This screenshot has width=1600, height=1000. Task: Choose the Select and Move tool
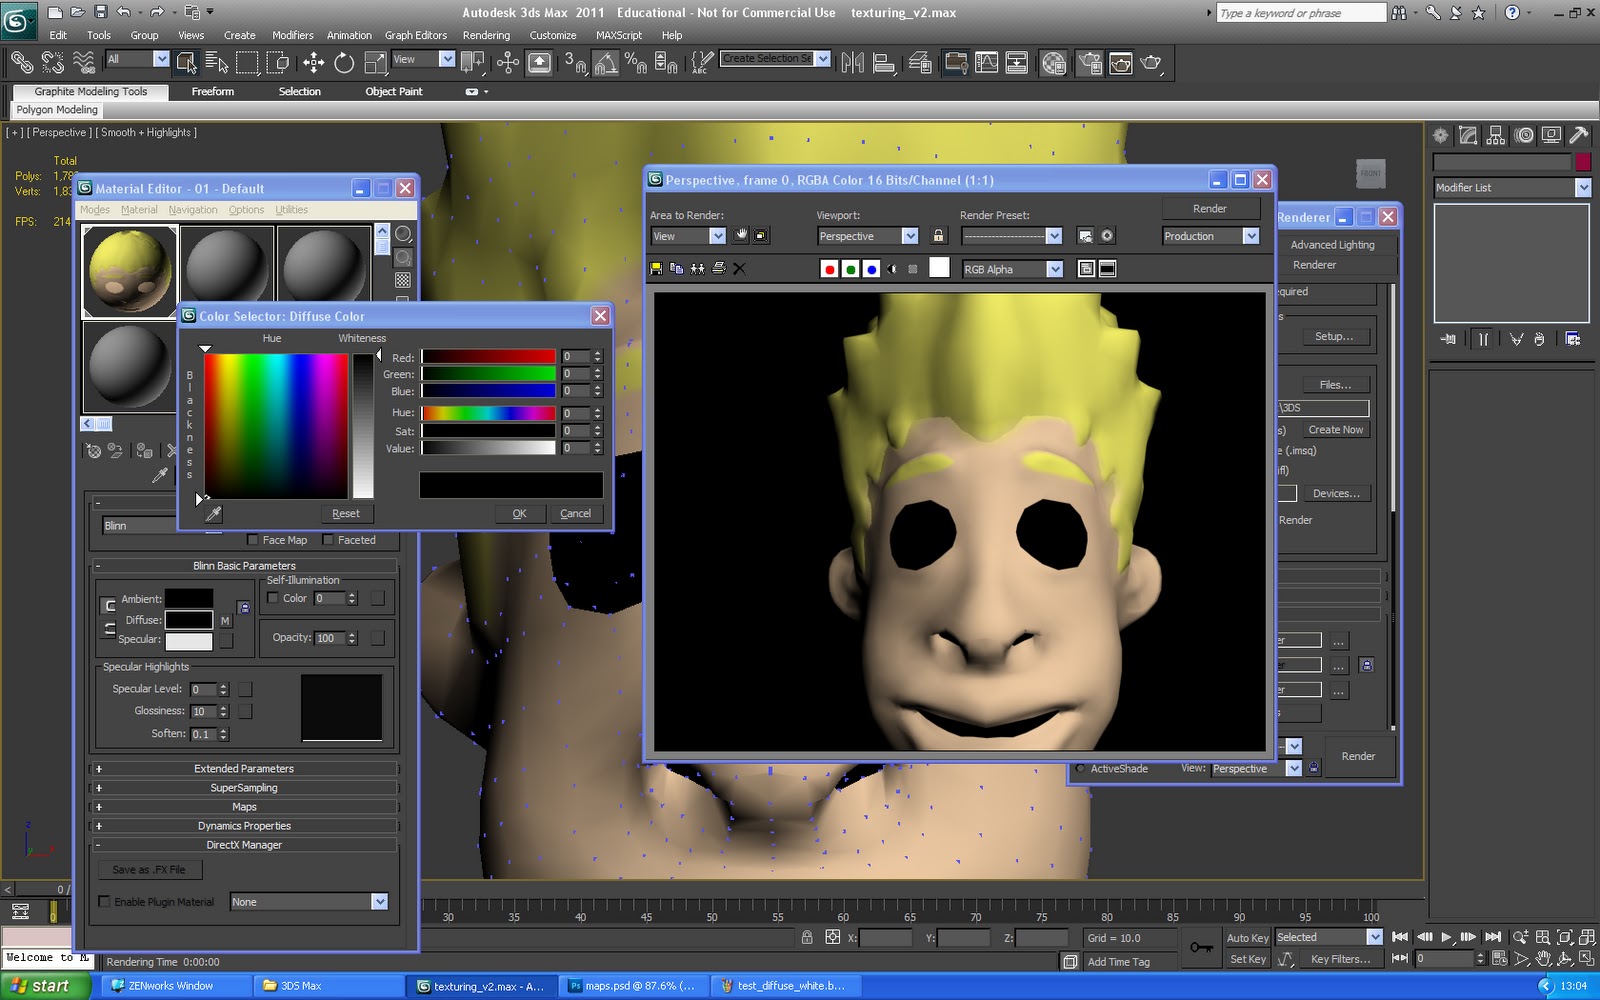click(313, 63)
